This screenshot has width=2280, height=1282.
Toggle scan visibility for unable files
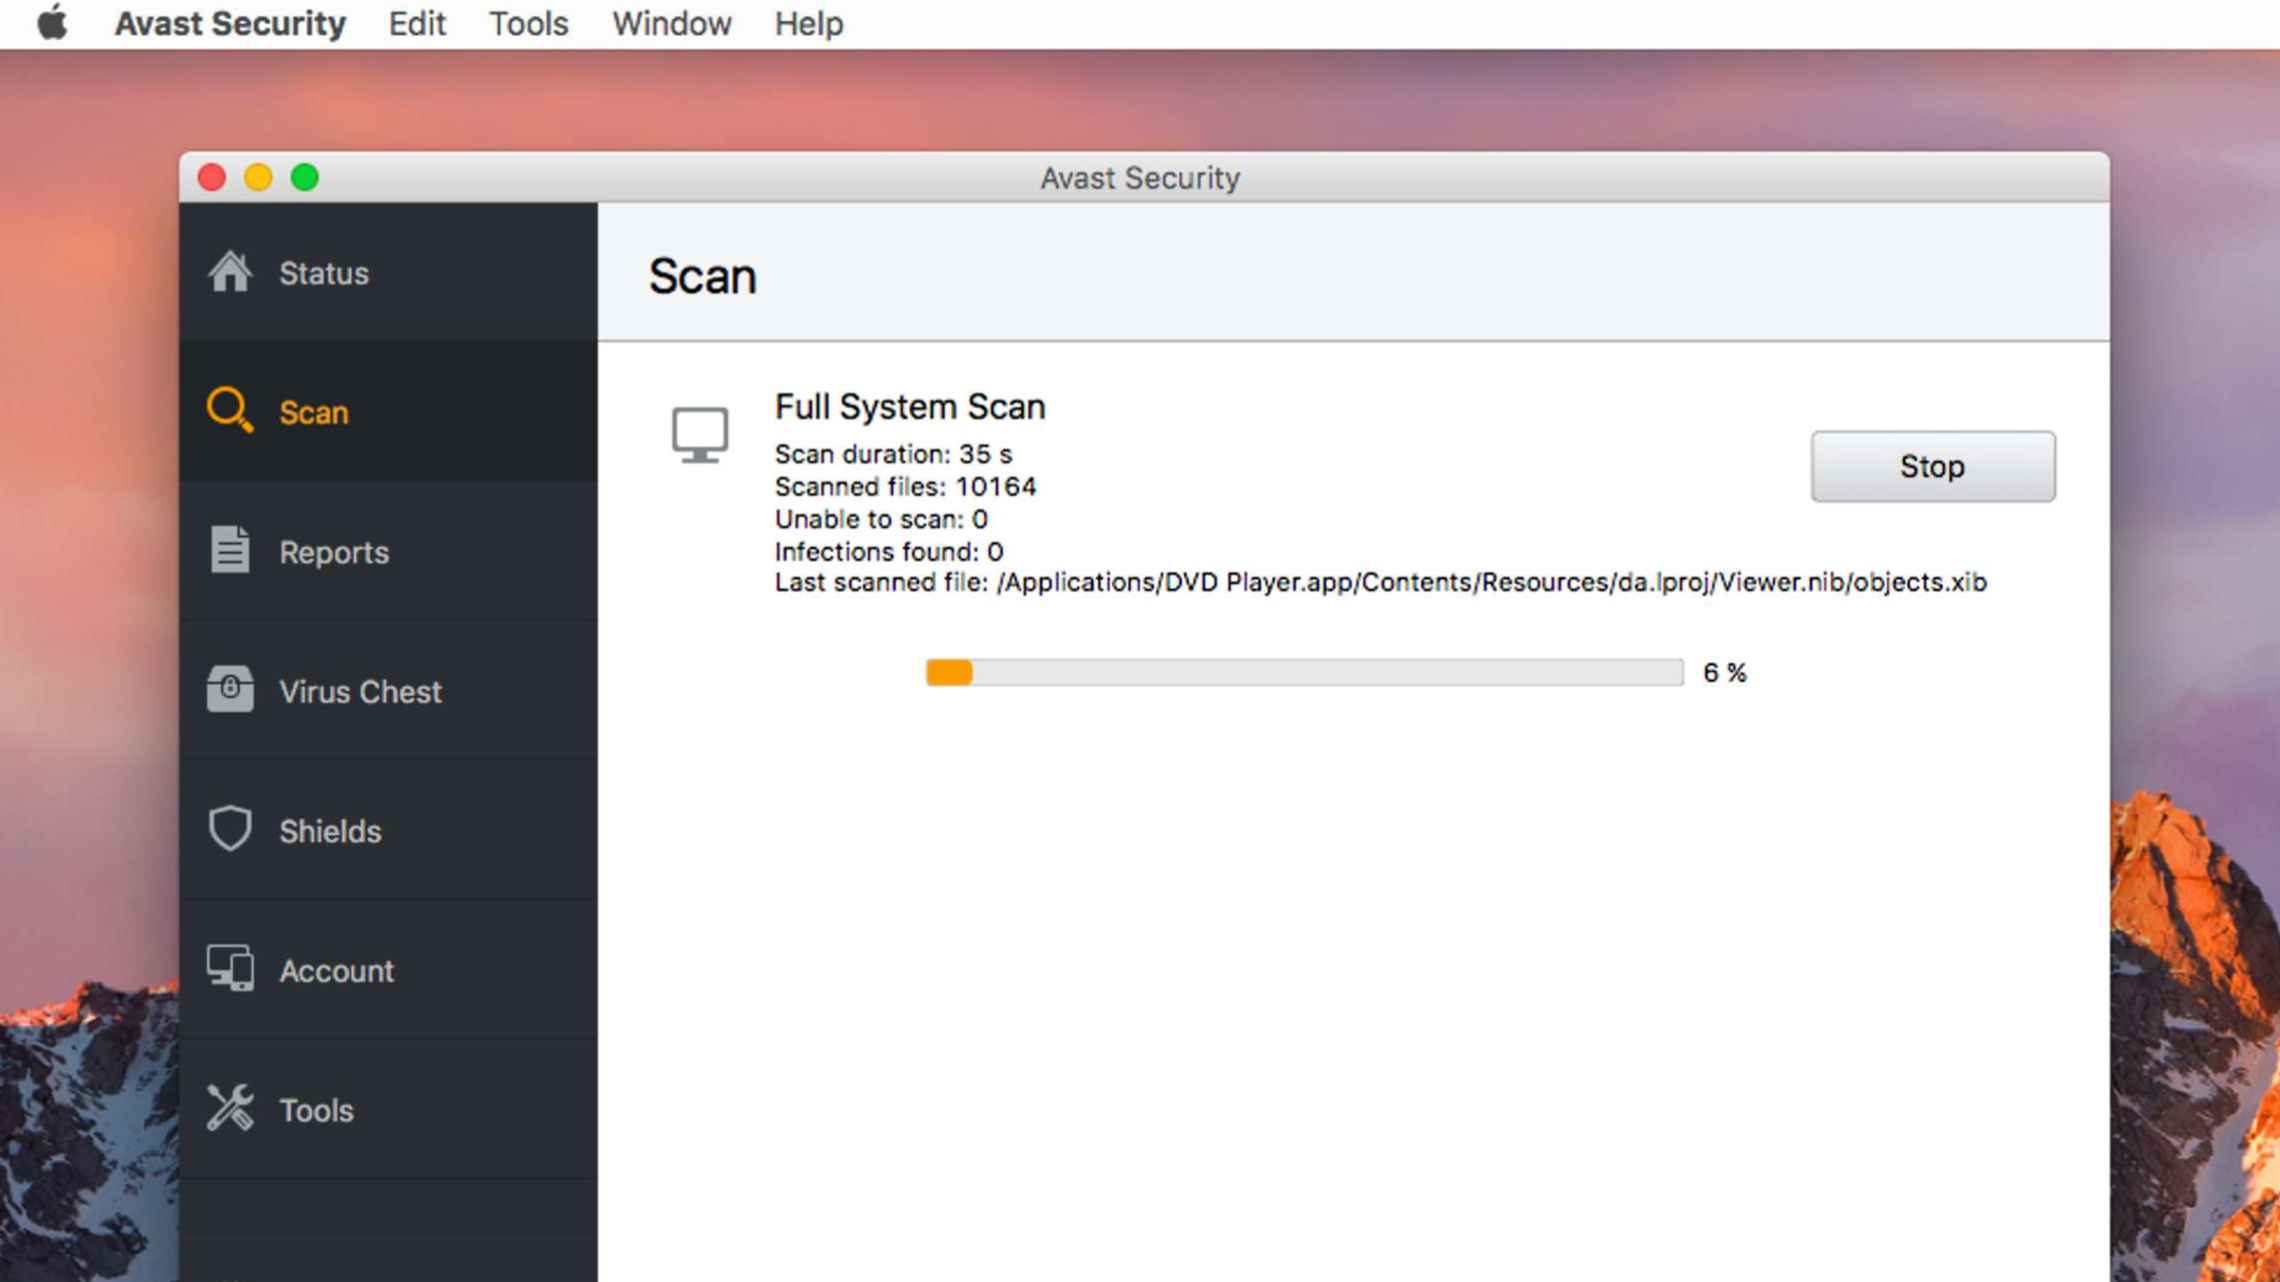pos(880,518)
